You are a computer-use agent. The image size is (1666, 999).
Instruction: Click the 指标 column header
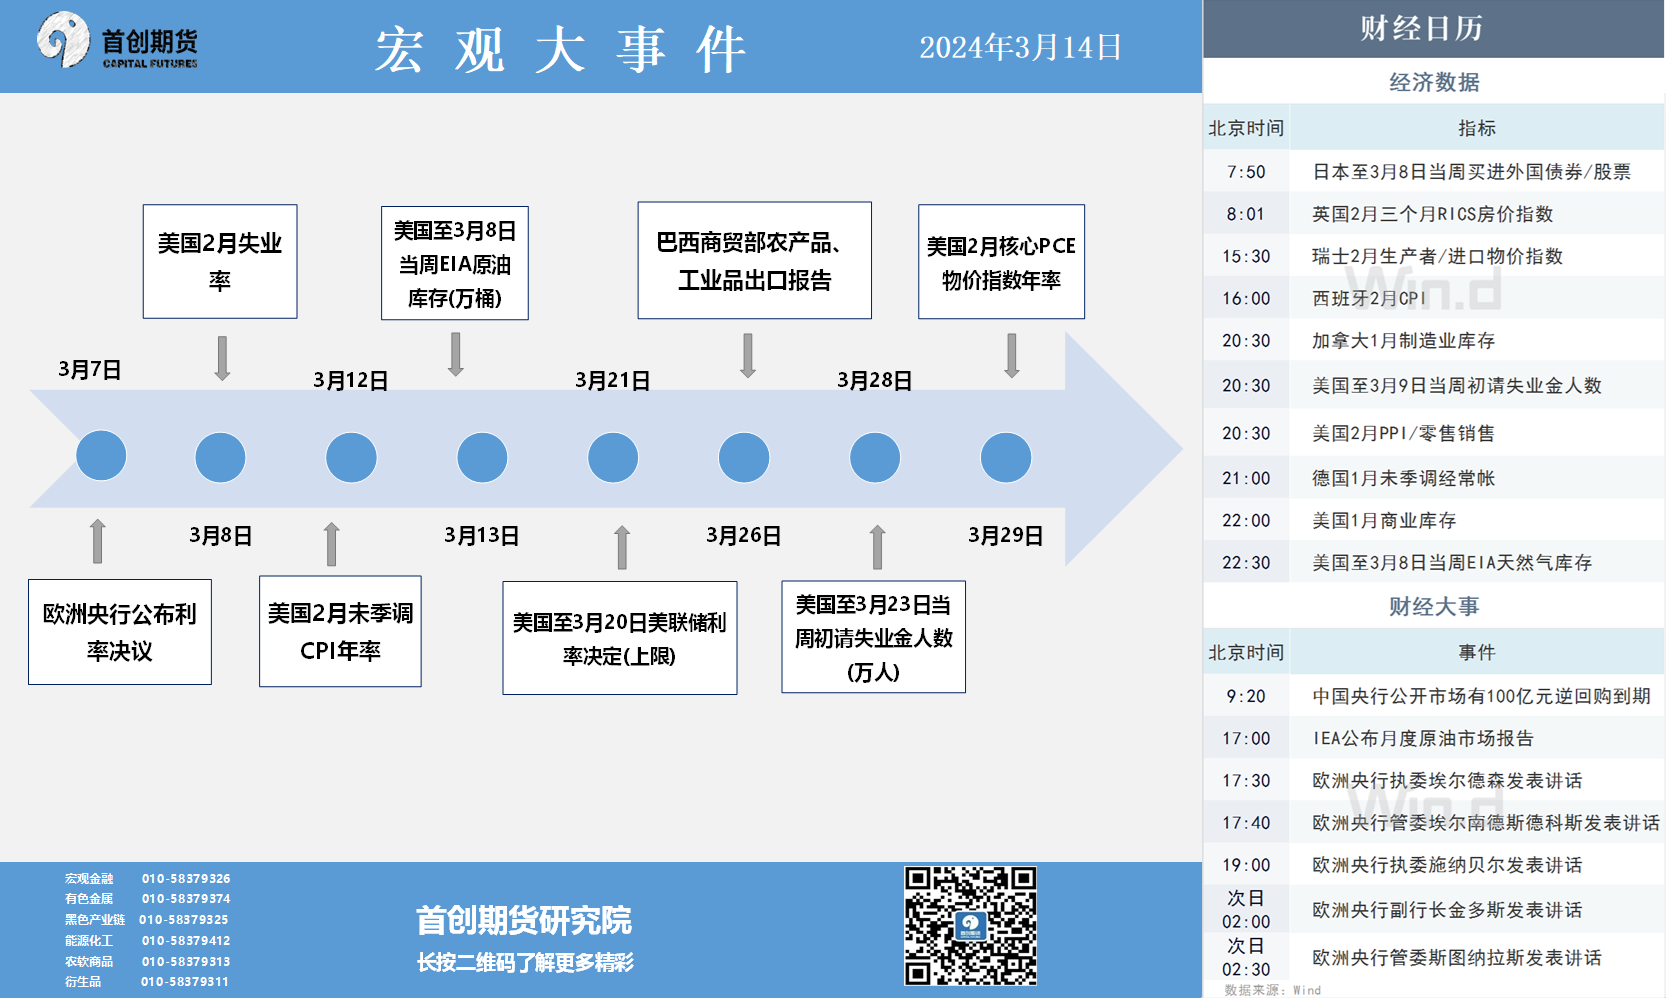pos(1476,128)
